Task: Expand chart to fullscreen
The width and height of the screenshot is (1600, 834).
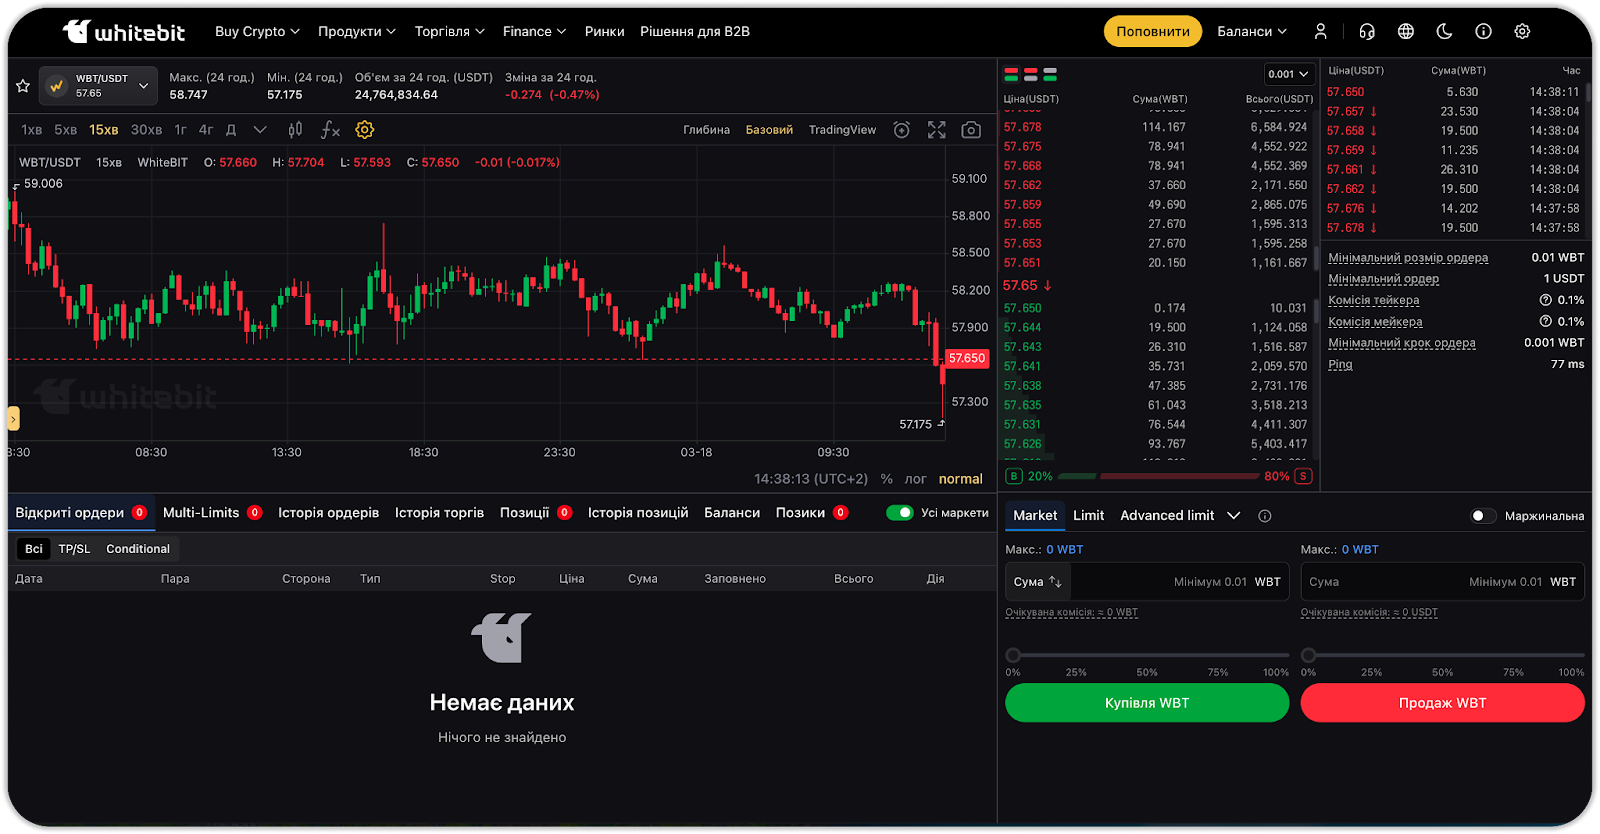Action: pos(936,130)
